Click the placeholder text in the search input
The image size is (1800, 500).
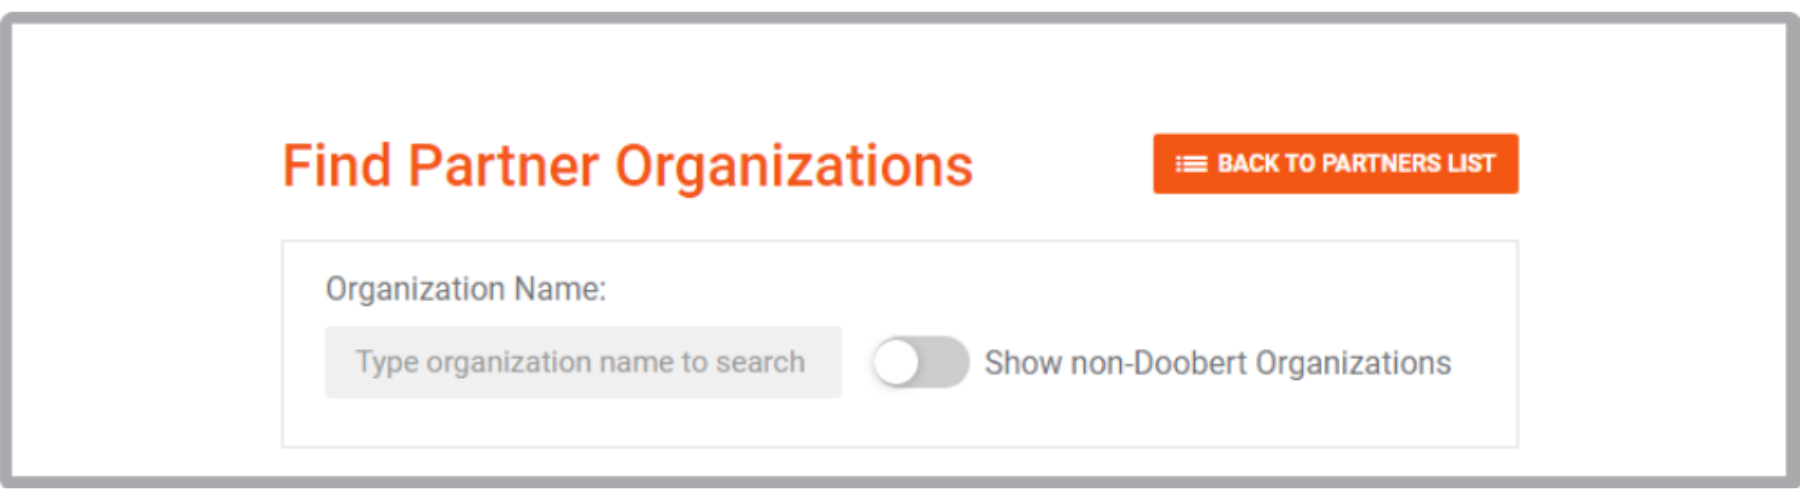(580, 362)
